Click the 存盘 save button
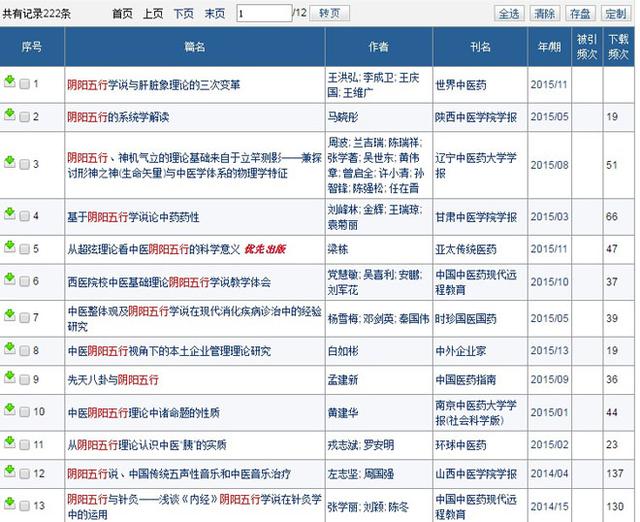 [x=580, y=14]
